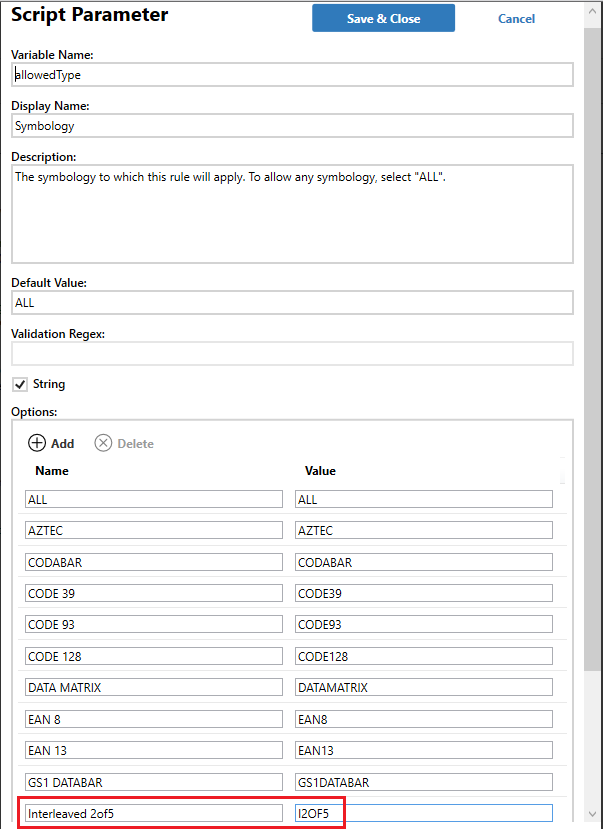Cancel the Script Parameter dialog
This screenshot has height=829, width=603.
pyautogui.click(x=516, y=19)
